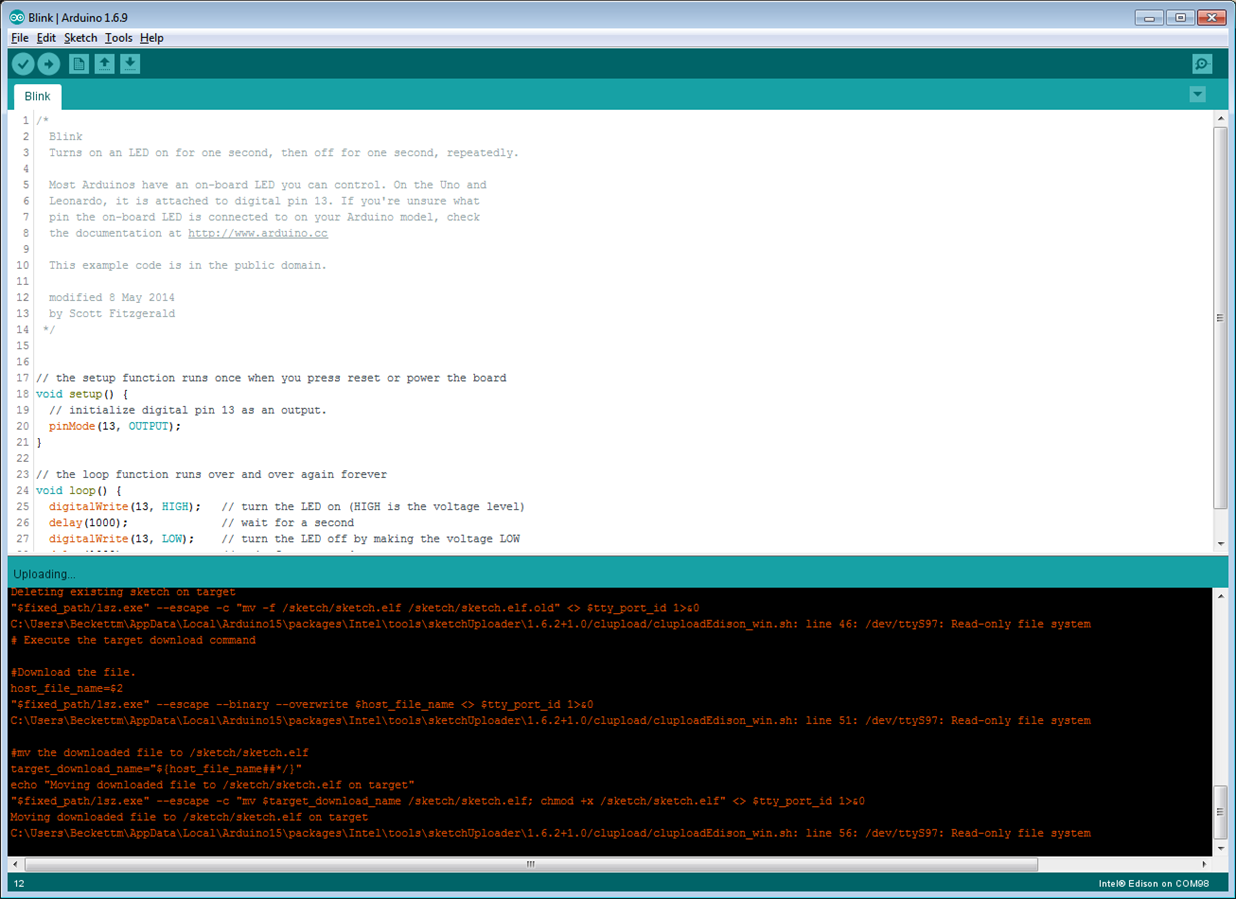Open a sketch using the Open icon
Image resolution: width=1236 pixels, height=899 pixels.
104,64
